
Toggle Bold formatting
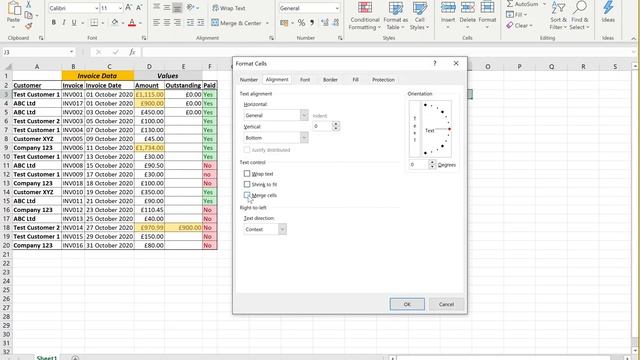[53, 23]
